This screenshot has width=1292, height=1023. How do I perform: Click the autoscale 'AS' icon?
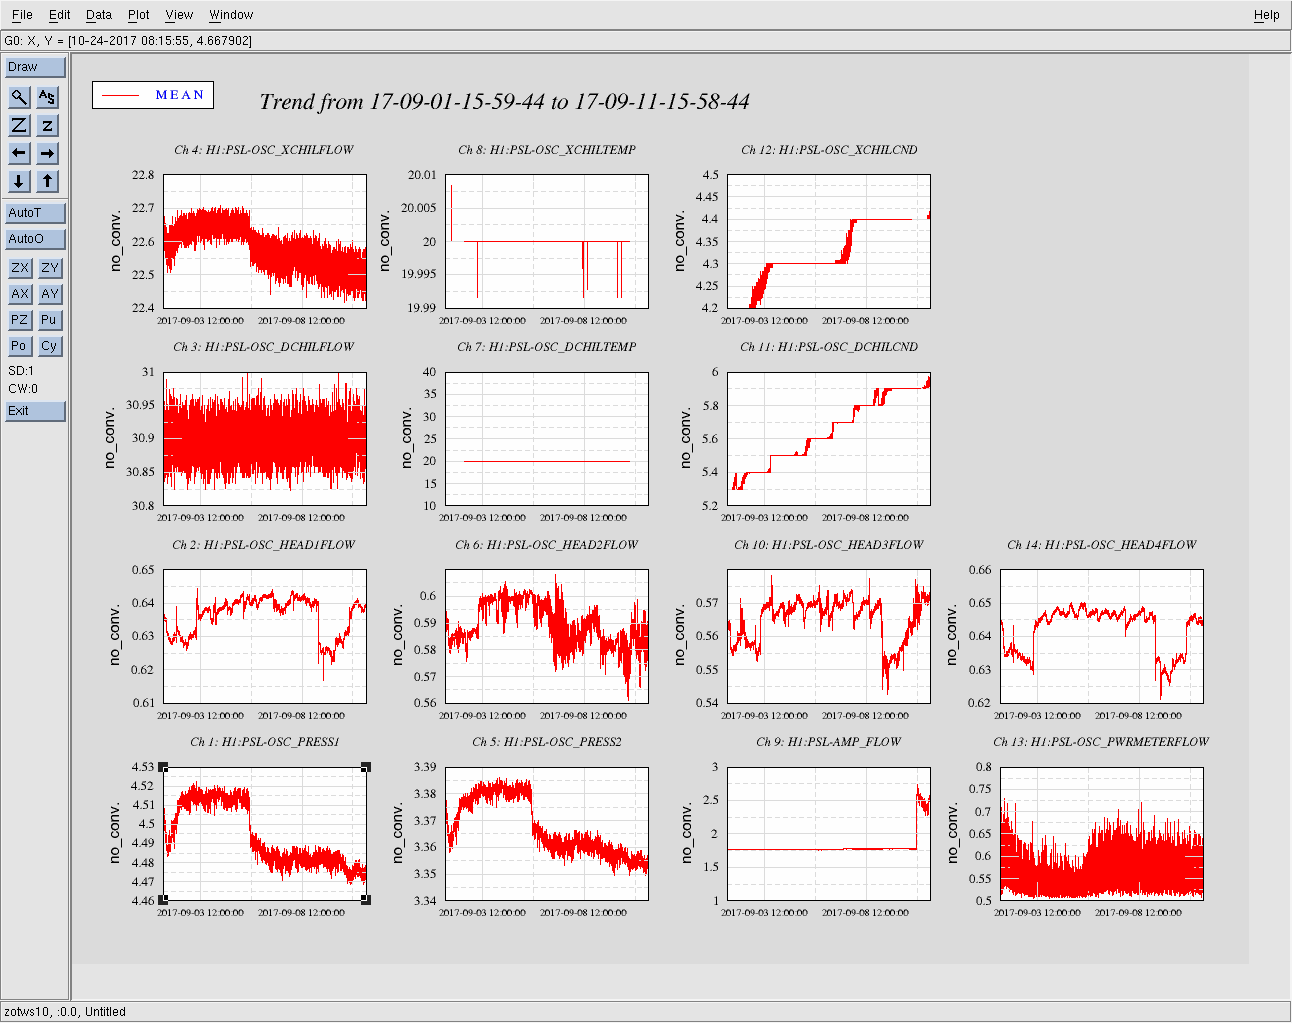point(48,97)
